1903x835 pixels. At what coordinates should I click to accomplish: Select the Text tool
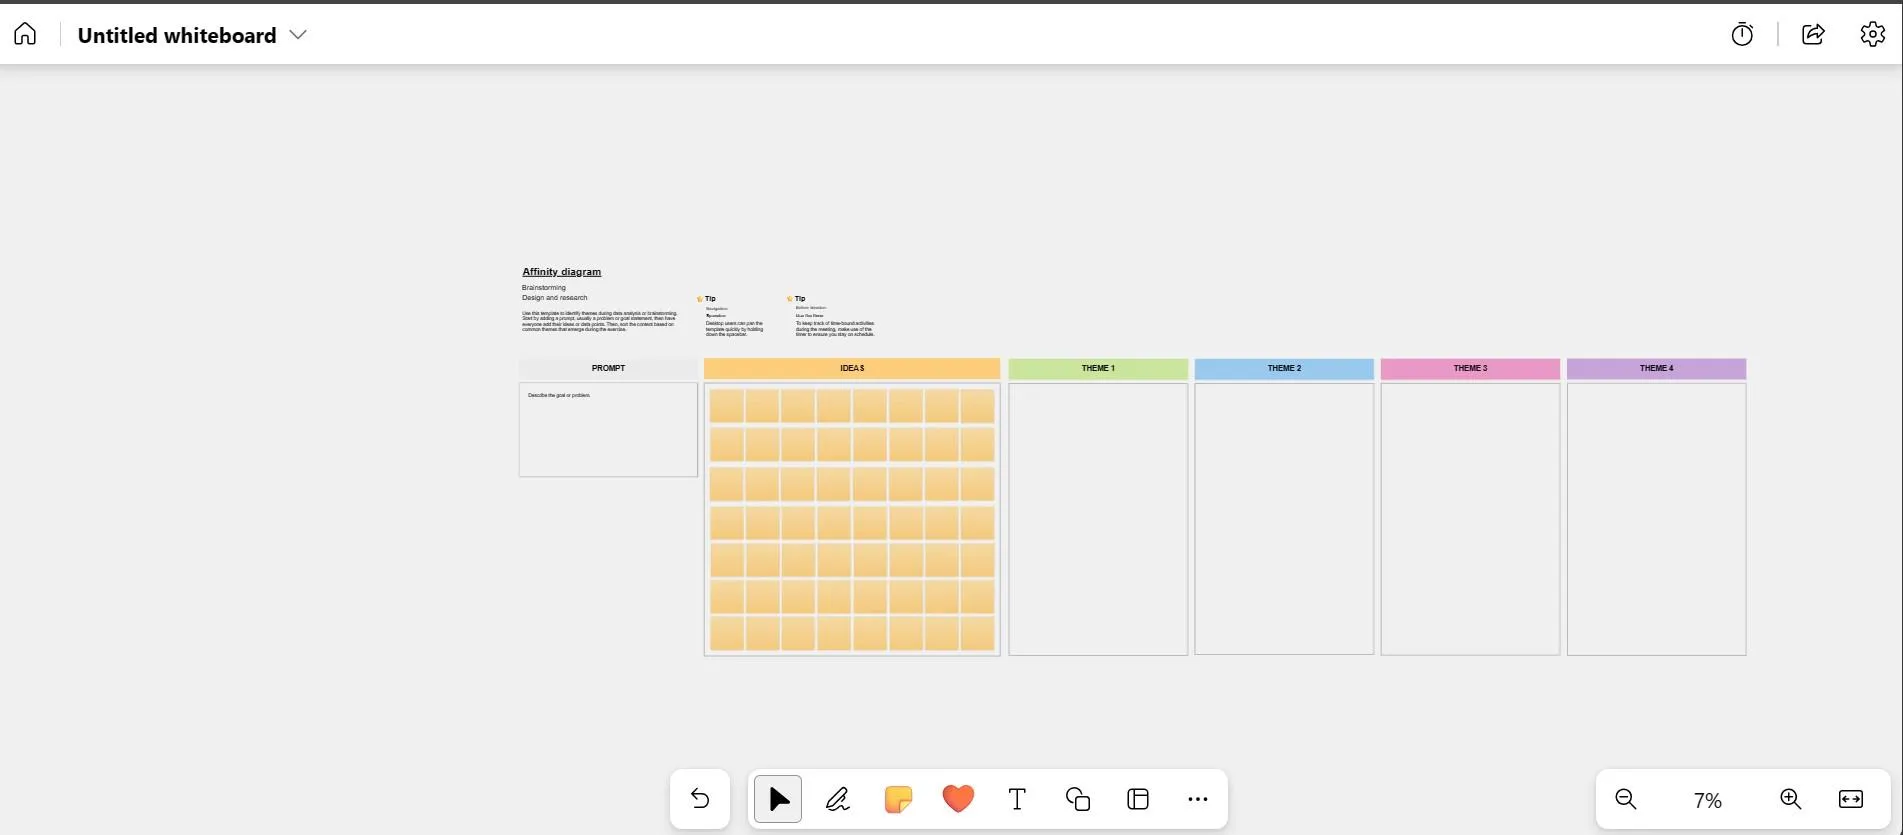[1017, 799]
